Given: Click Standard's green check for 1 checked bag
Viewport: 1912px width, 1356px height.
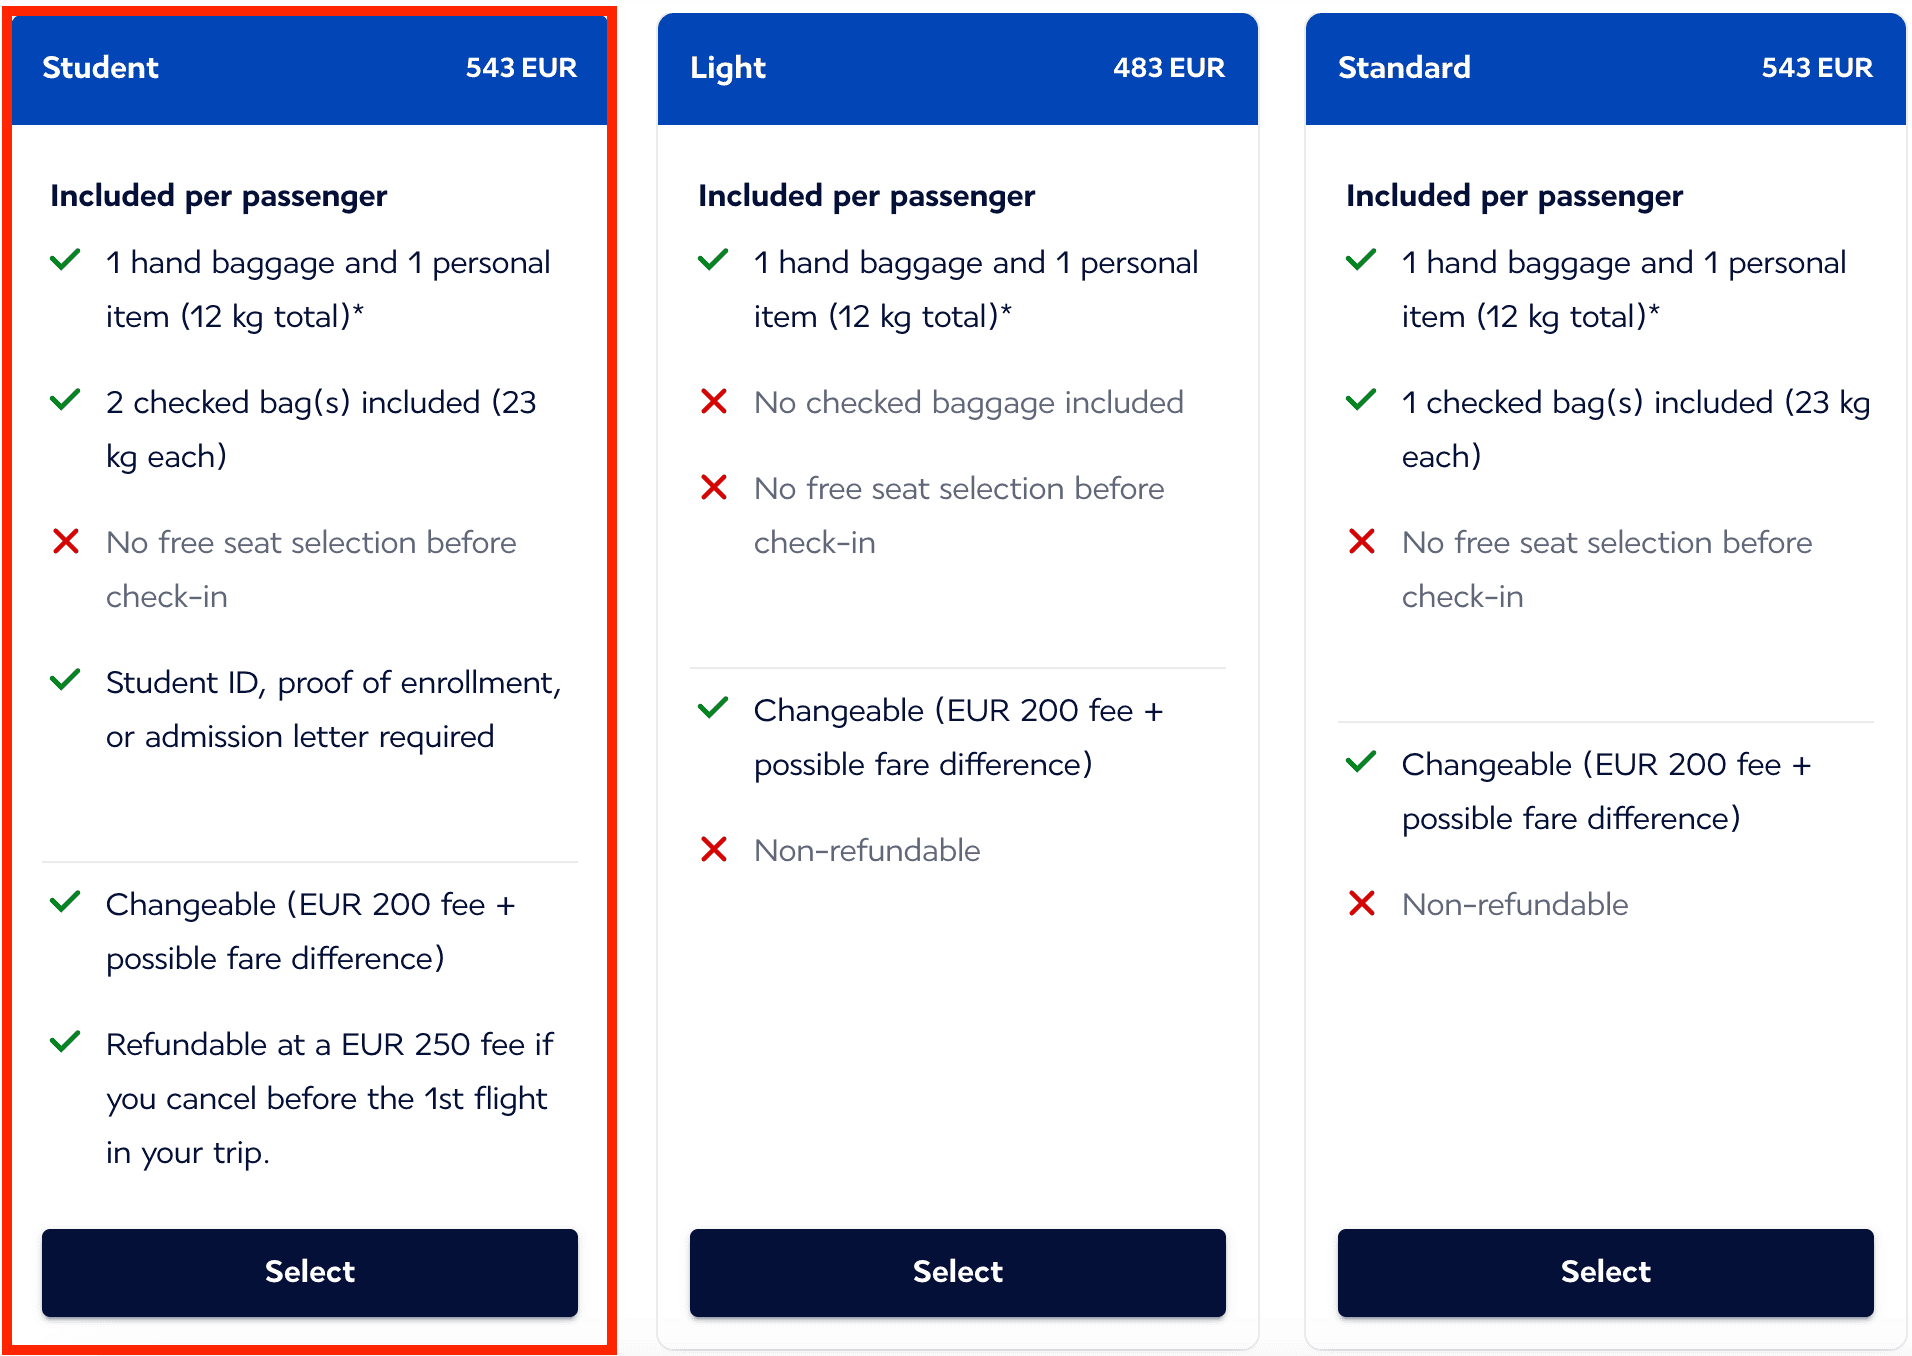Looking at the screenshot, I should tap(1362, 401).
